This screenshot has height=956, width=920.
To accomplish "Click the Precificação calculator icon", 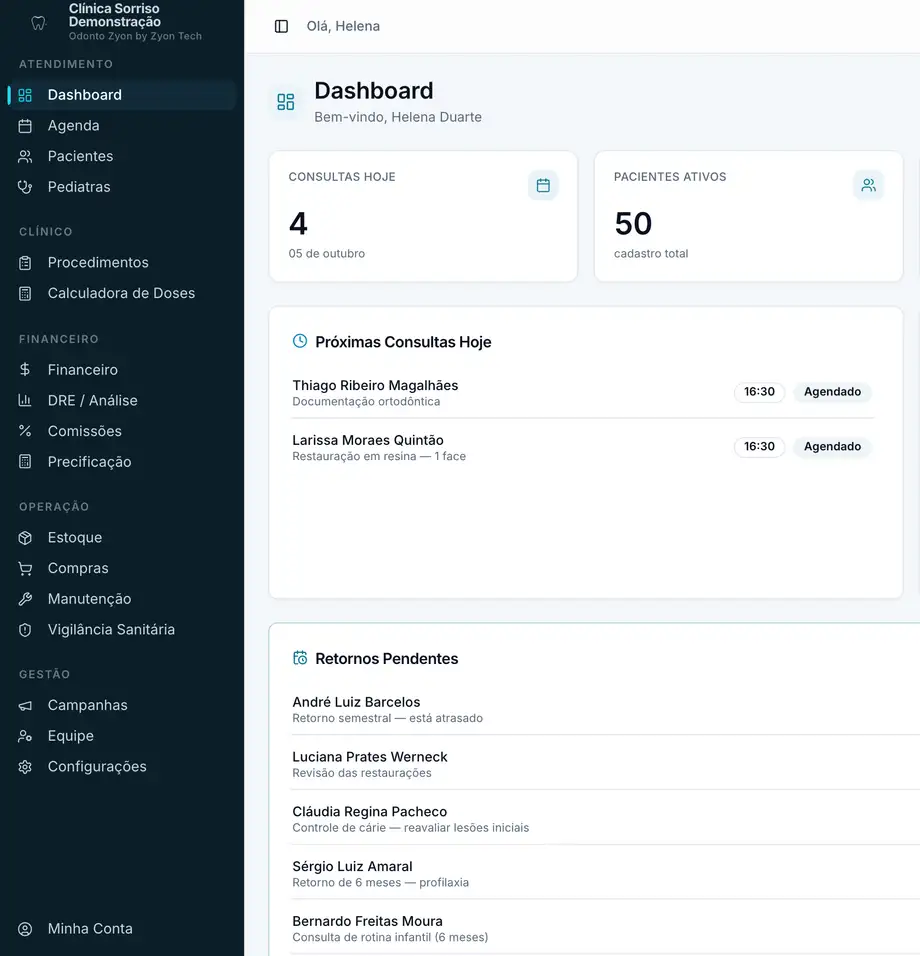I will tap(25, 462).
